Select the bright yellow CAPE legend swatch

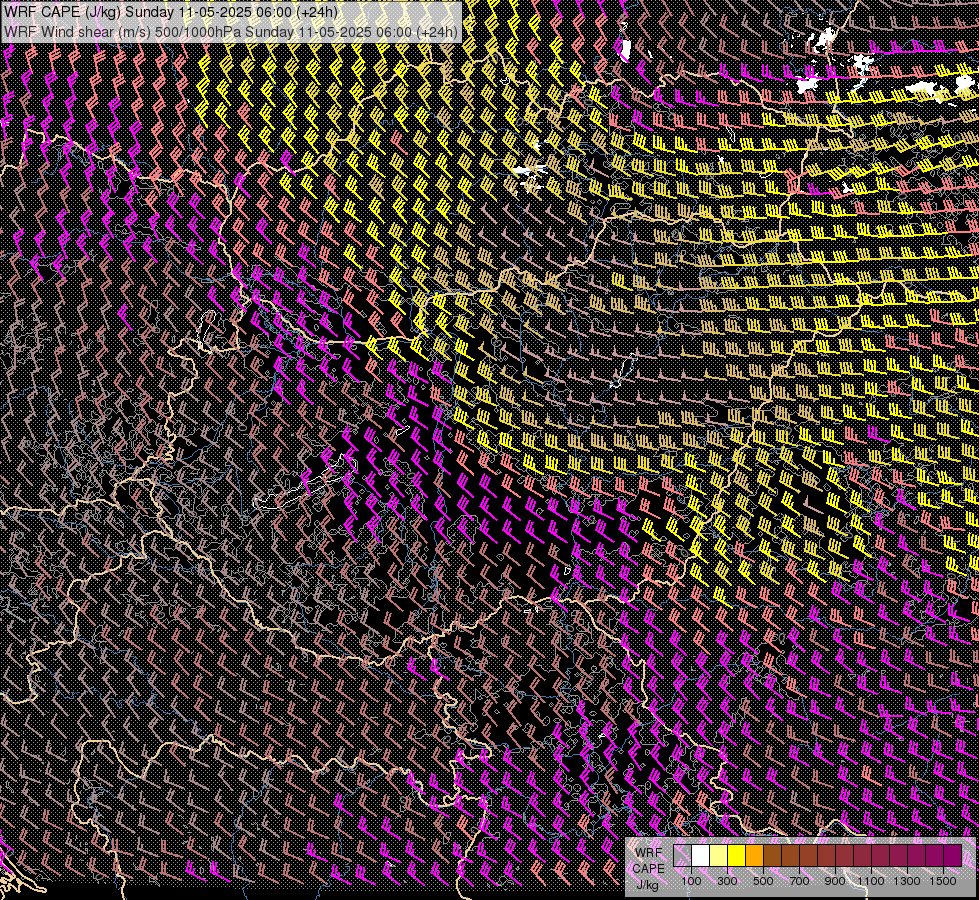737,855
